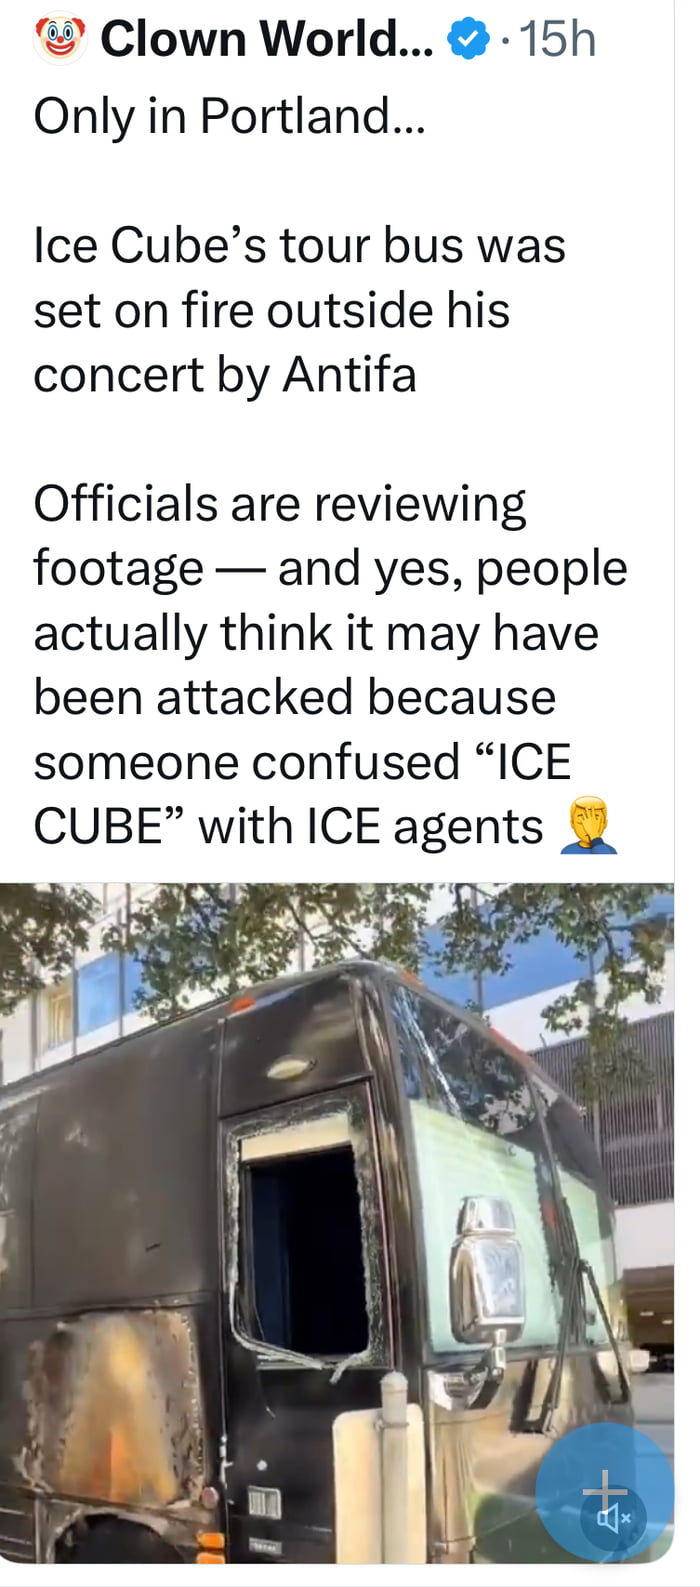Open the clown face profile avatar
Image resolution: width=700 pixels, height=1587 pixels.
pyautogui.click(x=61, y=38)
